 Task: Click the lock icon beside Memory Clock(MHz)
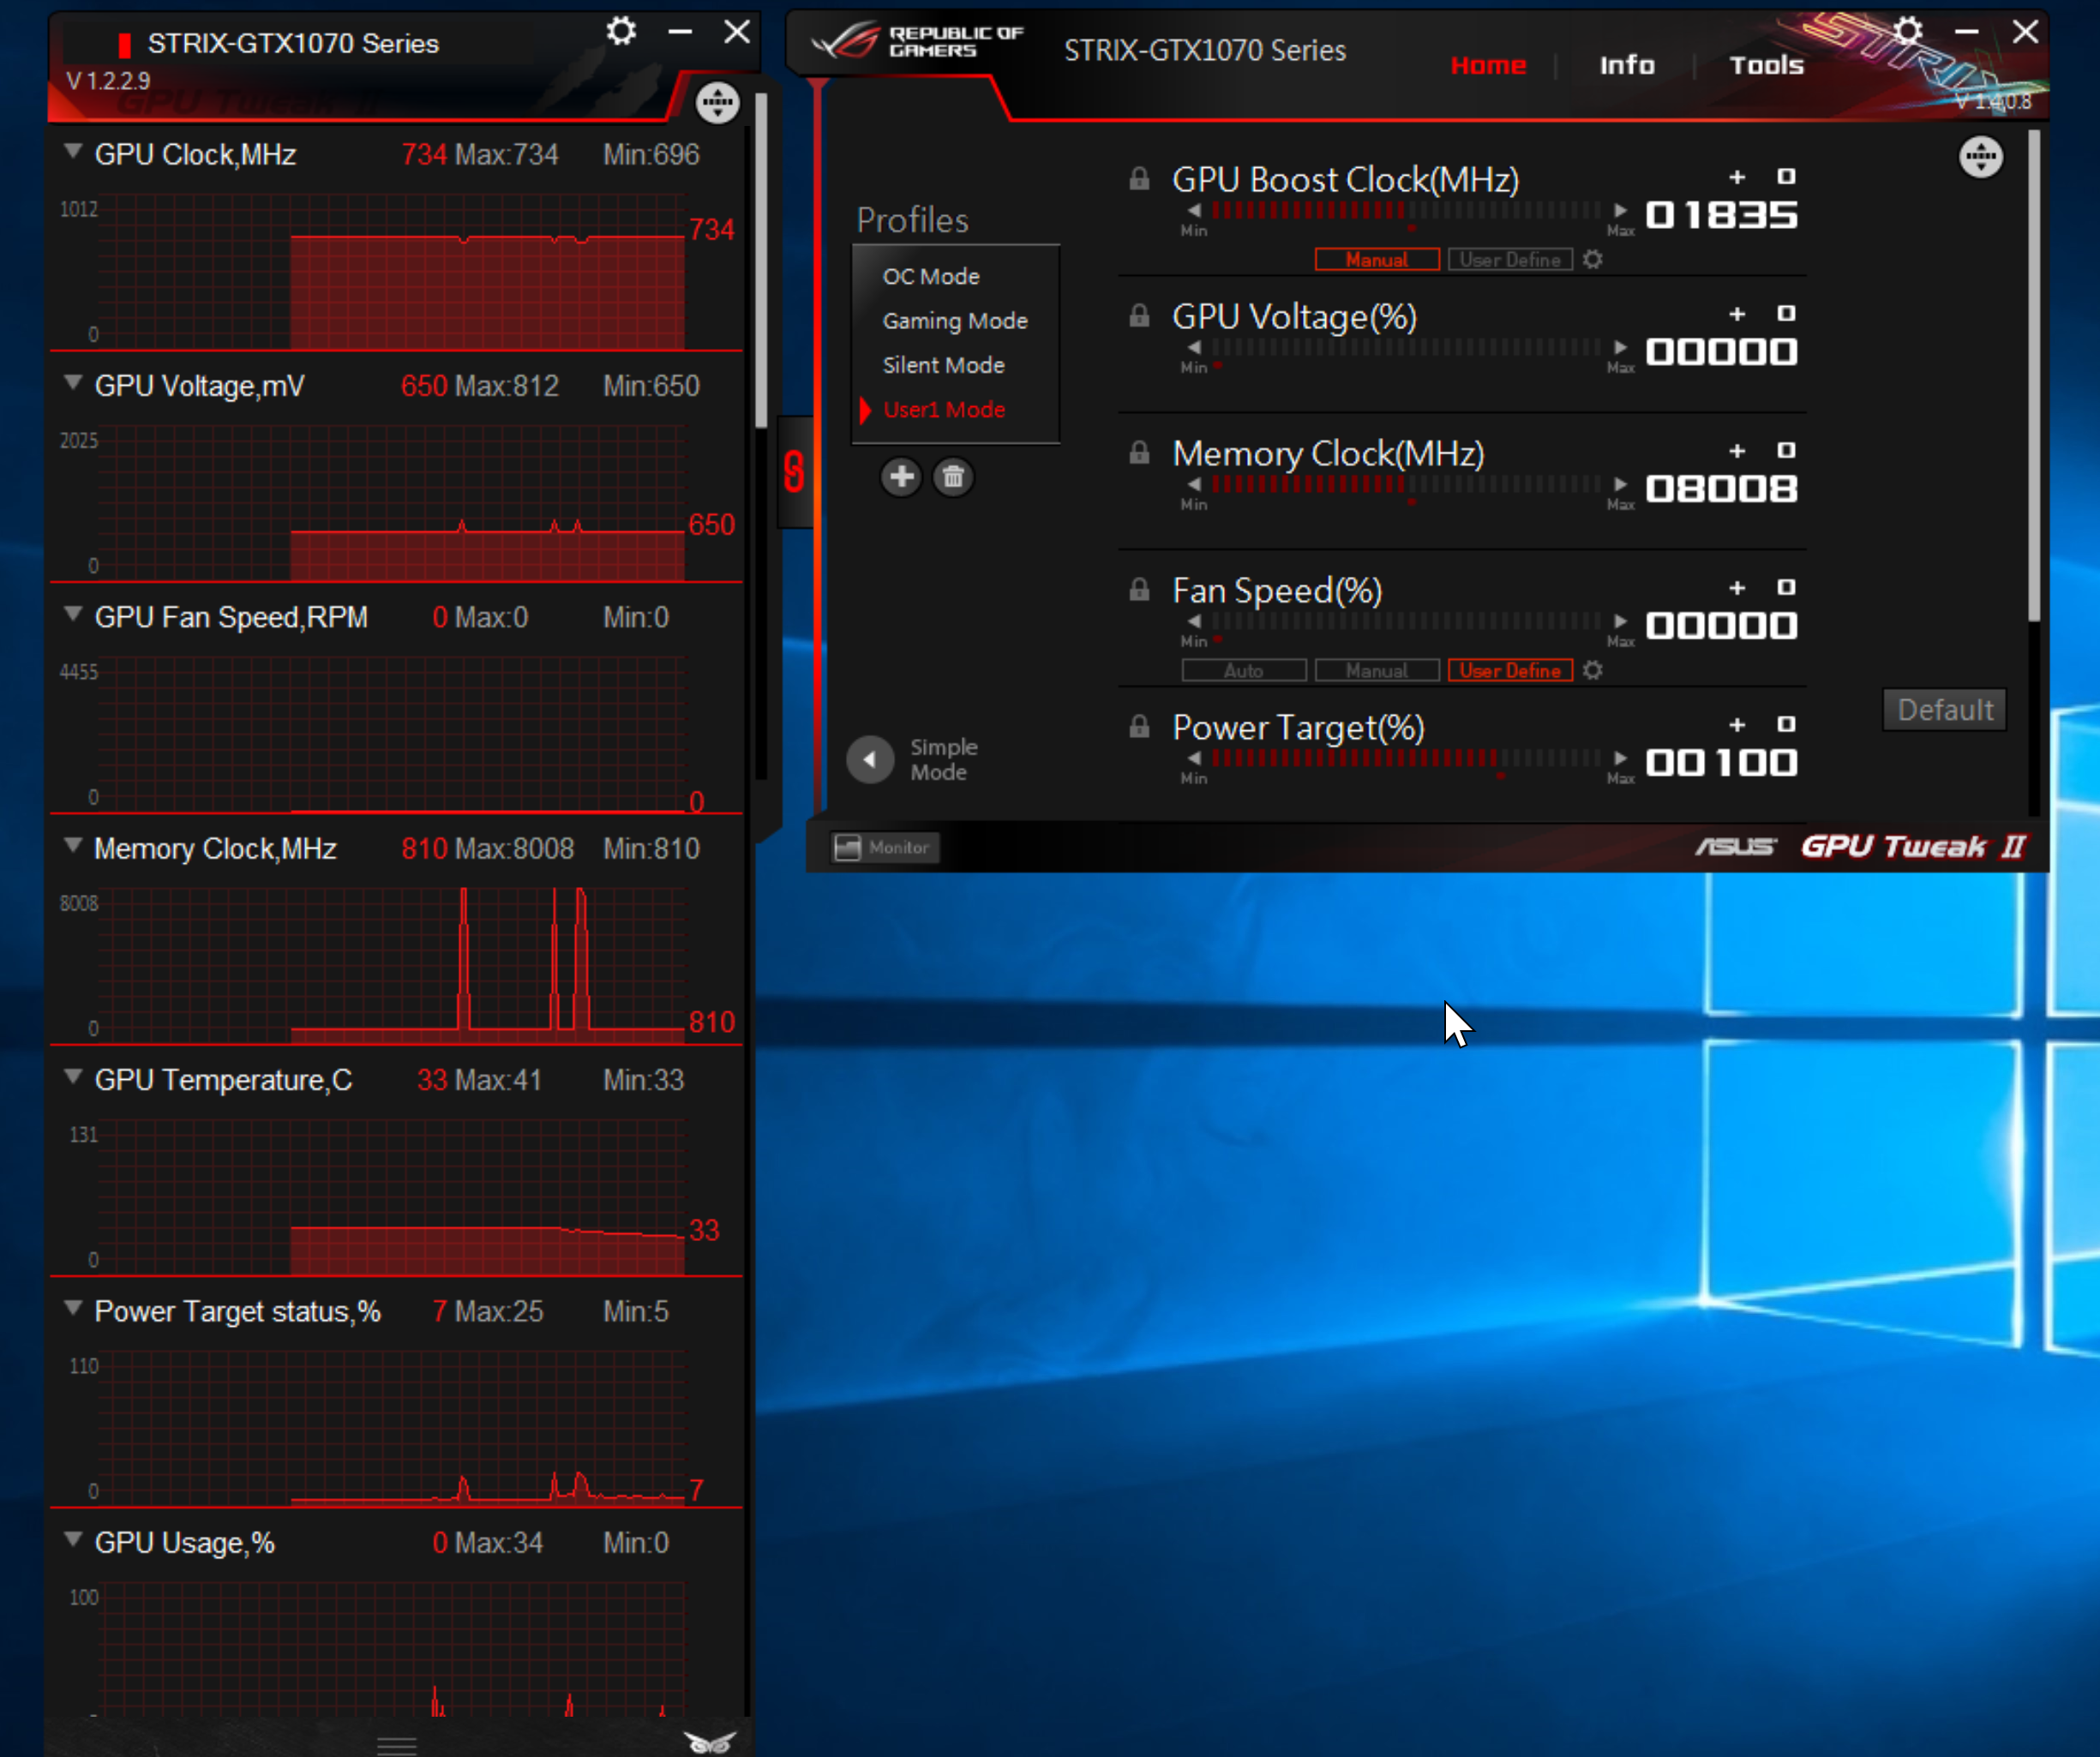pyautogui.click(x=1139, y=454)
